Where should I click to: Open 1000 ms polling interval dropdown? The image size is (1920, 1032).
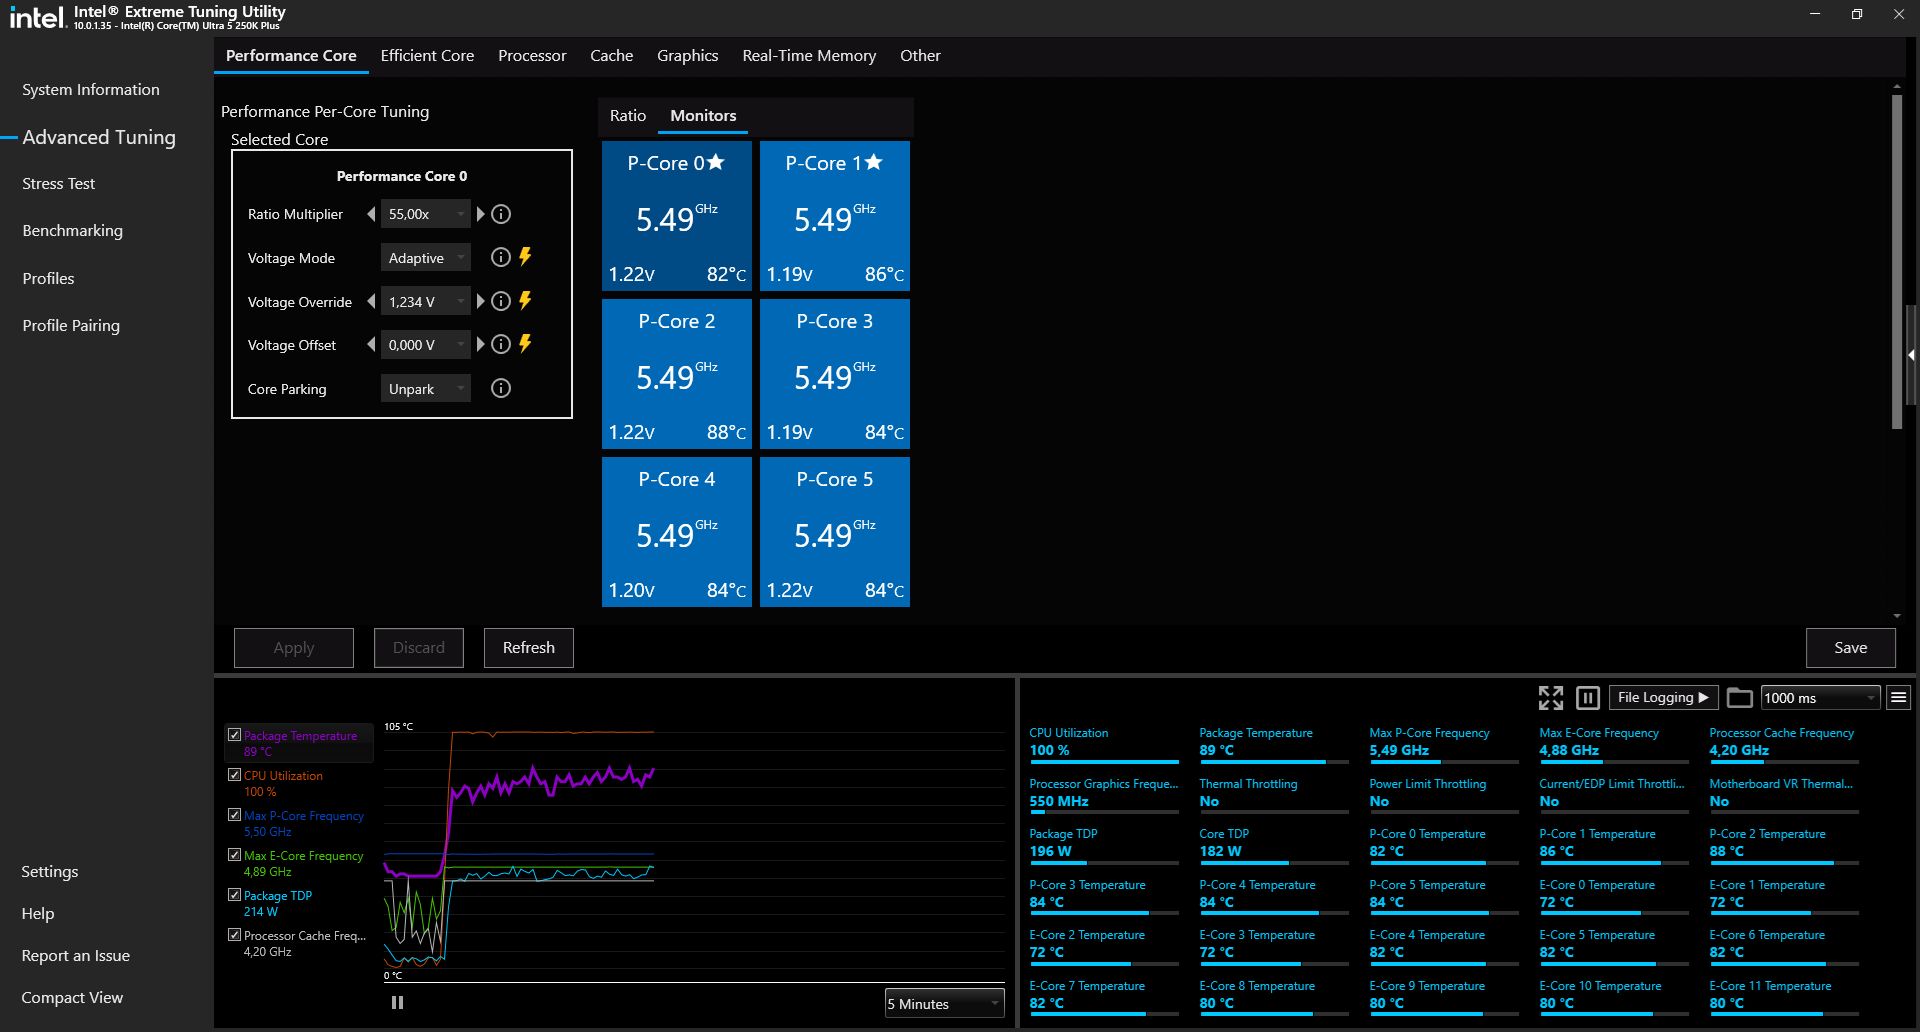click(1820, 697)
